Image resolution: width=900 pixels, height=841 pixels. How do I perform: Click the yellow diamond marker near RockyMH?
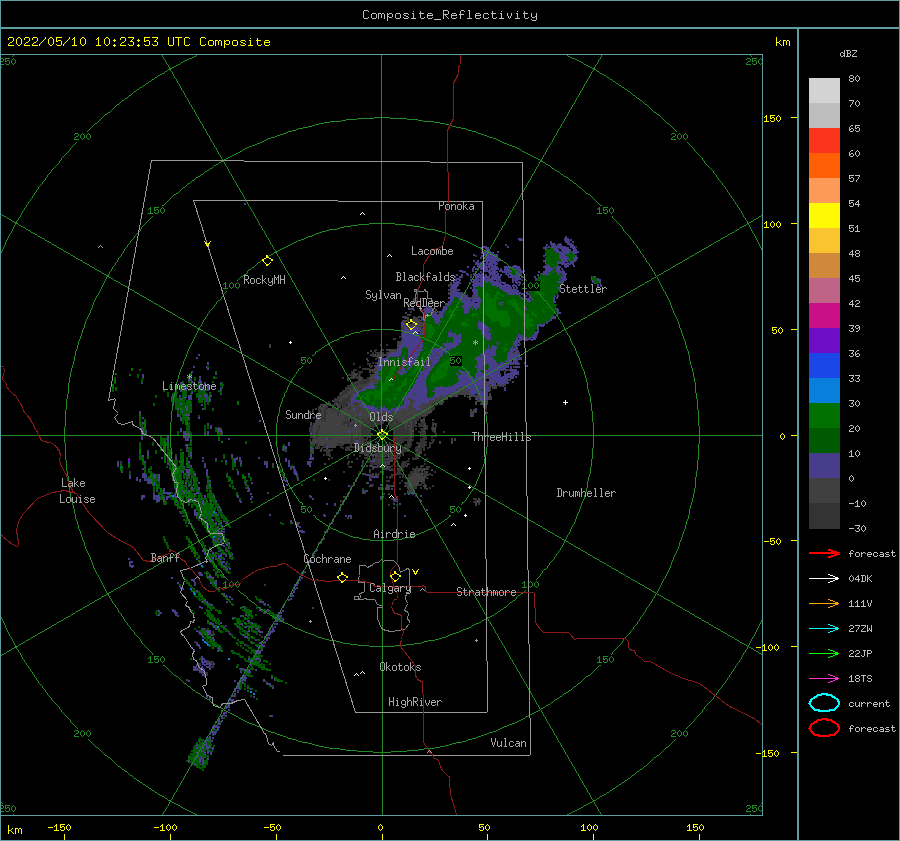(x=267, y=261)
